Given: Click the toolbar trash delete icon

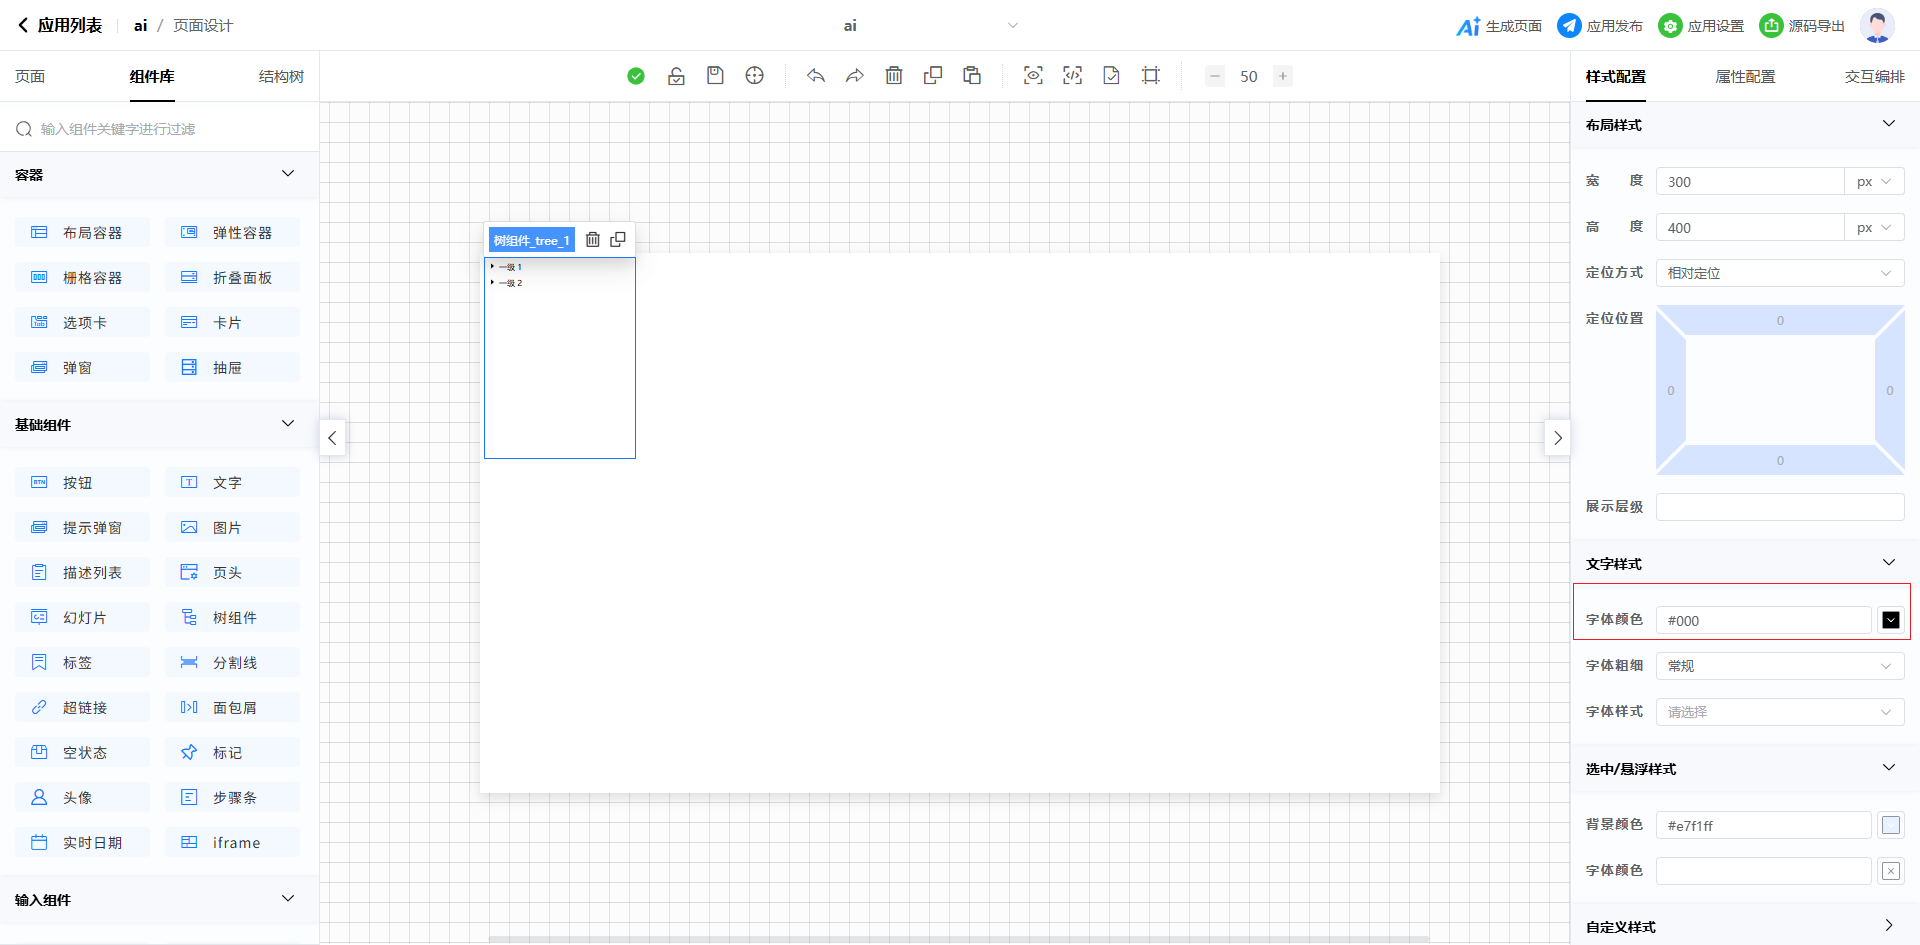Looking at the screenshot, I should (894, 76).
